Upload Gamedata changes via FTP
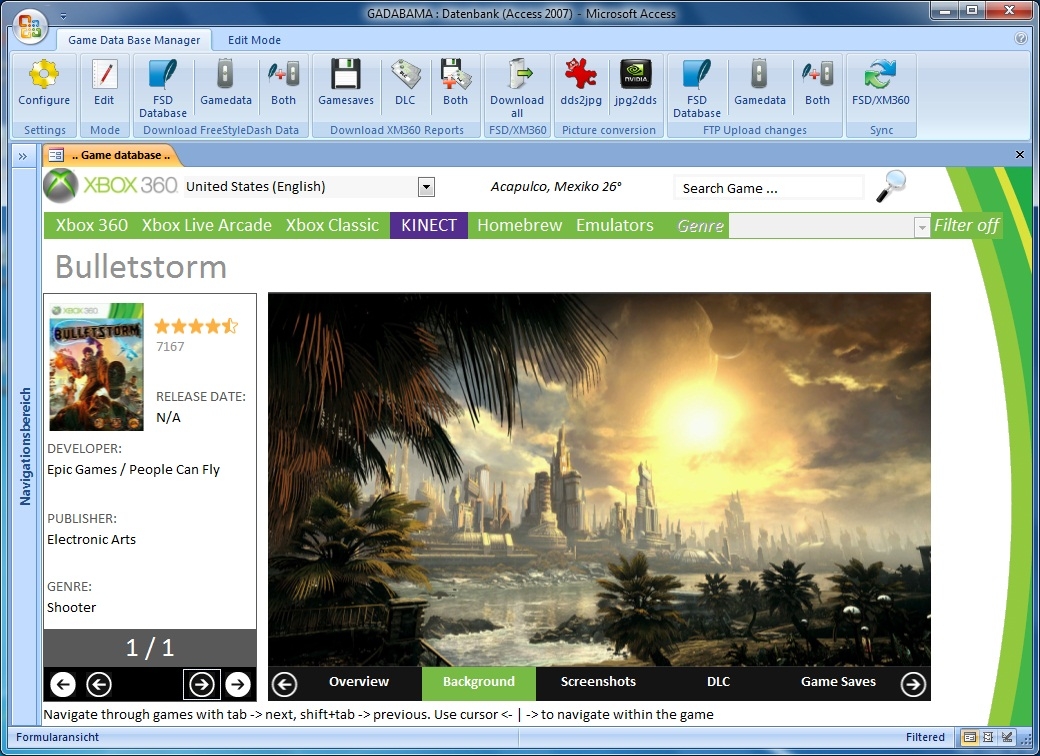 click(759, 83)
